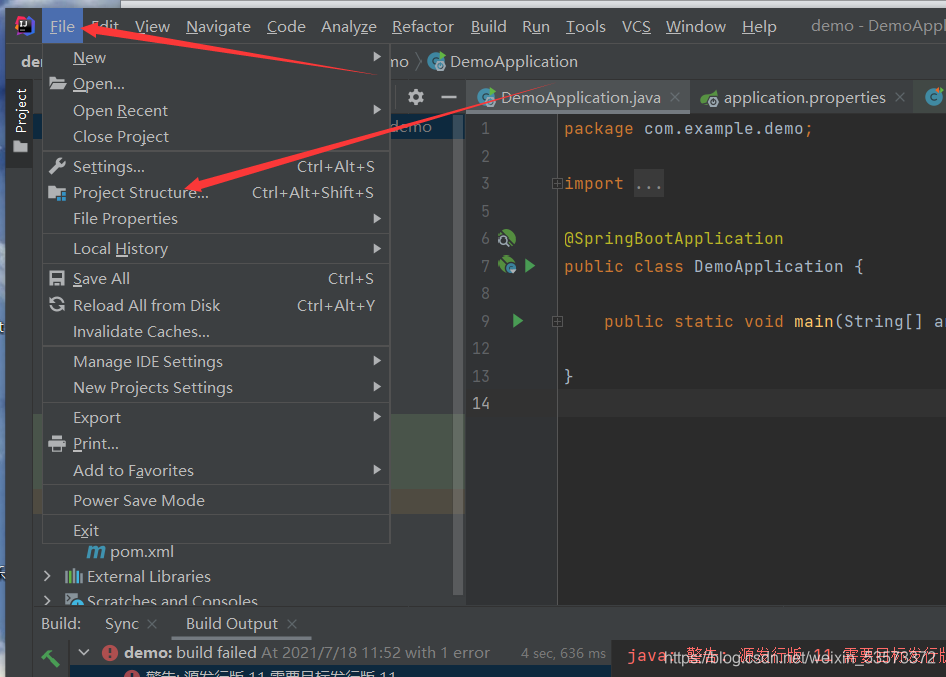The height and width of the screenshot is (677, 946).
Task: Close the application.properties tab
Action: [x=900, y=97]
